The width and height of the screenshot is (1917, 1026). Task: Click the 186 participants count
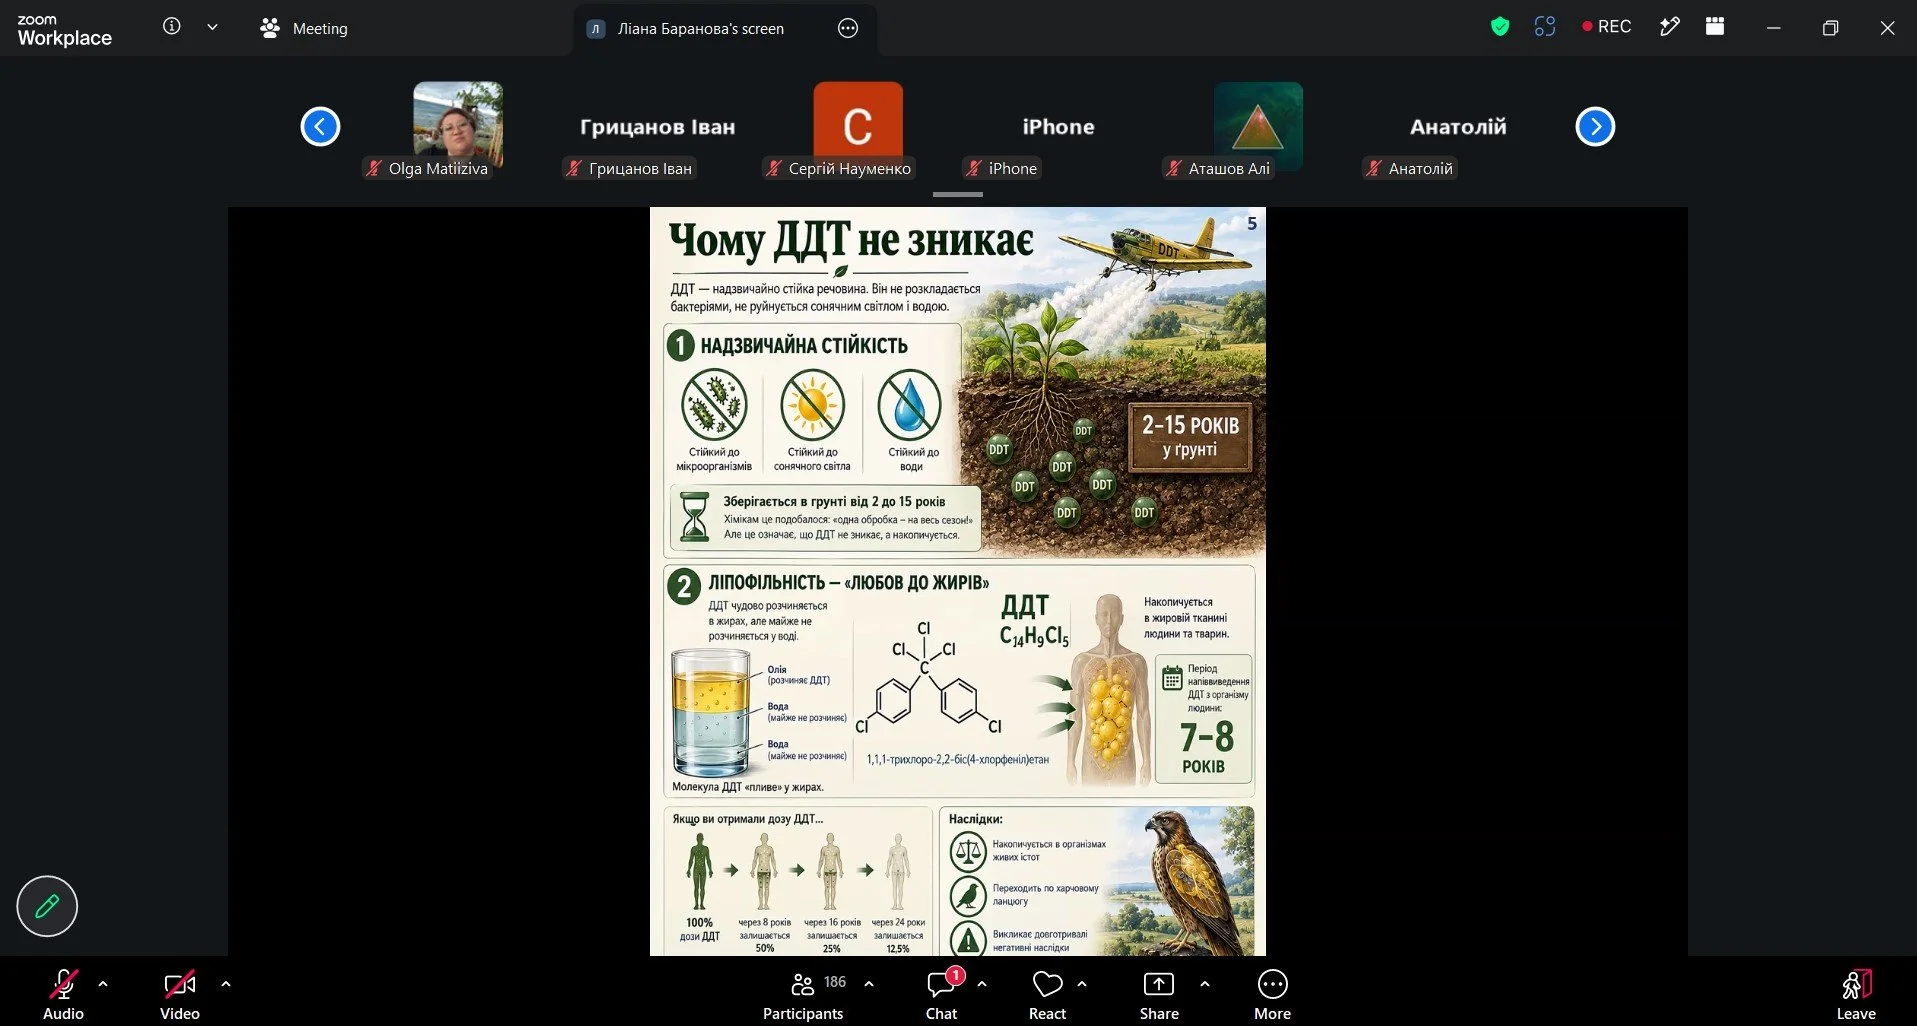835,982
